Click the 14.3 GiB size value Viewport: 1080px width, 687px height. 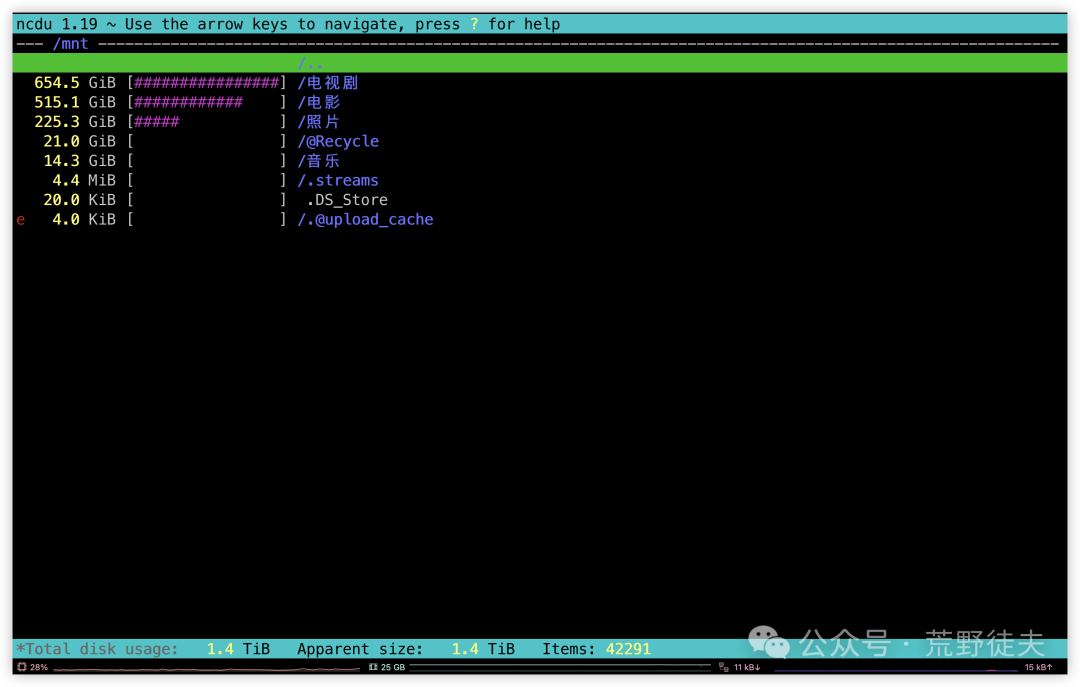coord(79,161)
